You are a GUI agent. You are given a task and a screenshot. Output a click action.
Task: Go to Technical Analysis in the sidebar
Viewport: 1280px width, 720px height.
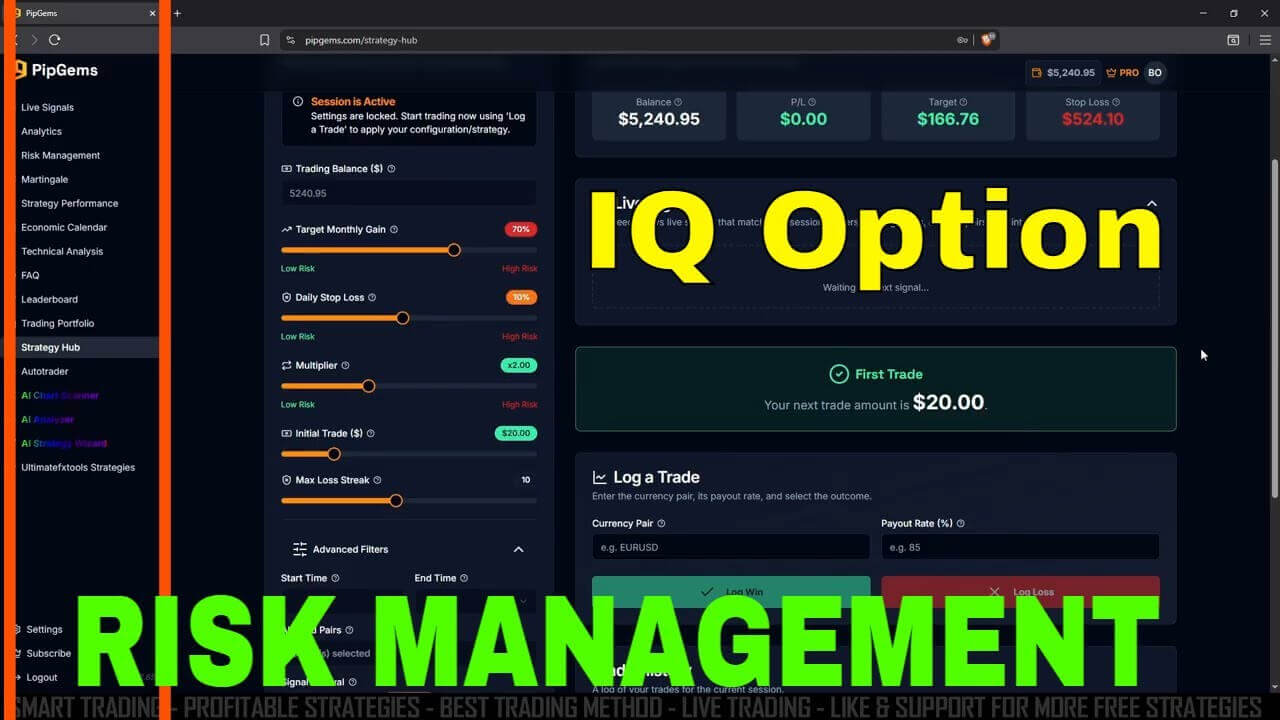coord(62,251)
